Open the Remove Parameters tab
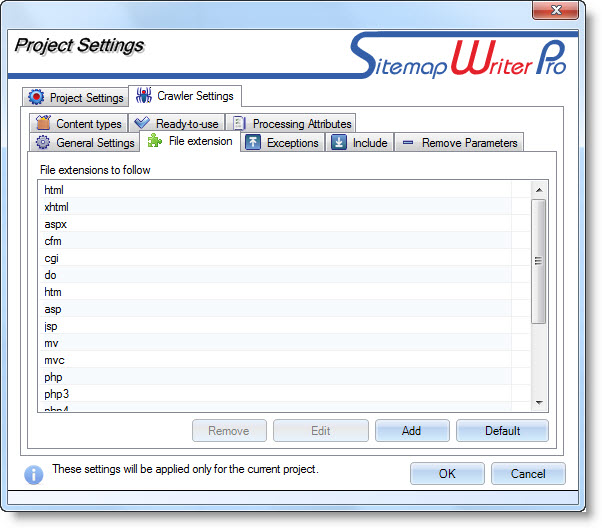This screenshot has height=528, width=602. pyautogui.click(x=459, y=142)
